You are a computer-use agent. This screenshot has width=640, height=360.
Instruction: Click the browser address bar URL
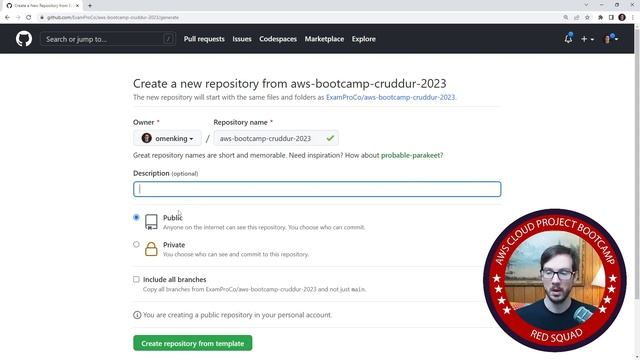click(113, 18)
